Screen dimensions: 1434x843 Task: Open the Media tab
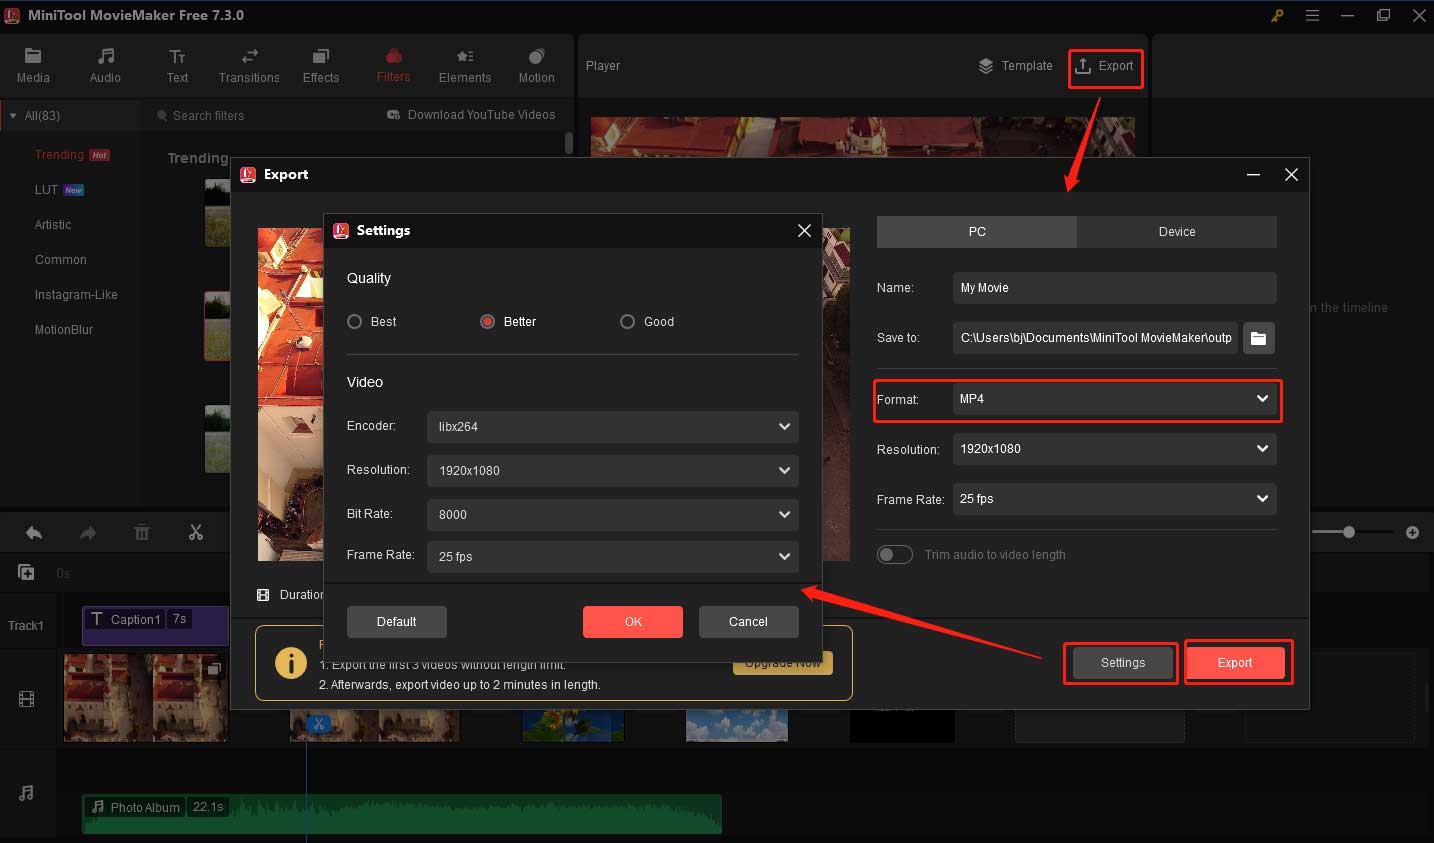pyautogui.click(x=33, y=66)
